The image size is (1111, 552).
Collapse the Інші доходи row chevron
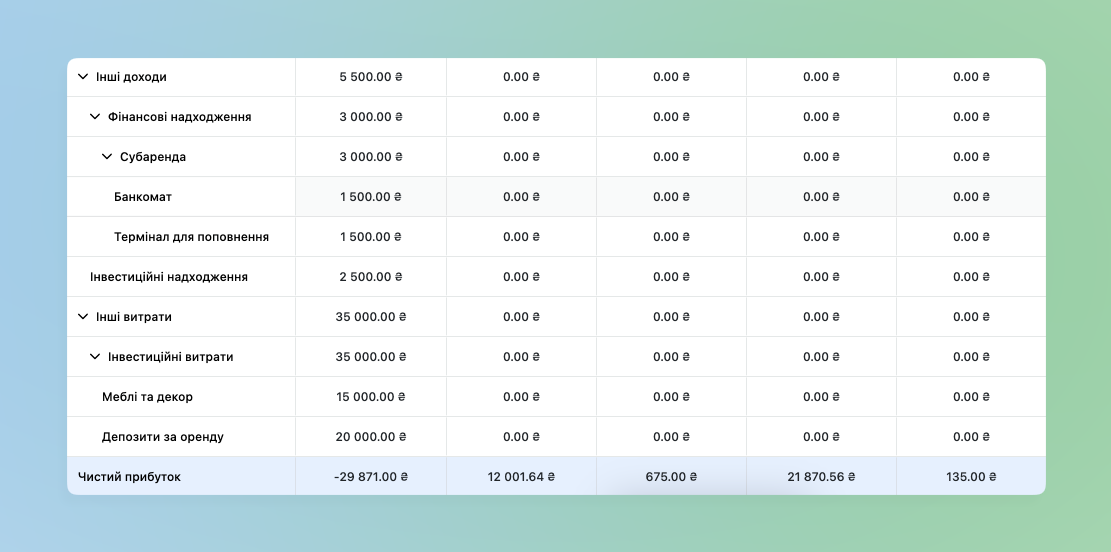(83, 77)
